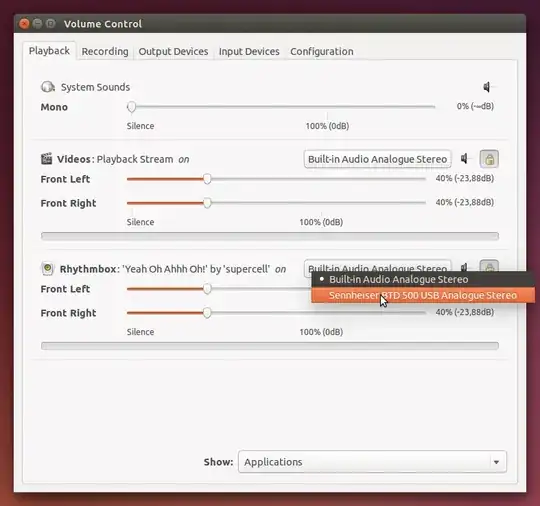Click Rhythmbox Front Right slider handle
The height and width of the screenshot is (506, 540).
click(x=207, y=313)
